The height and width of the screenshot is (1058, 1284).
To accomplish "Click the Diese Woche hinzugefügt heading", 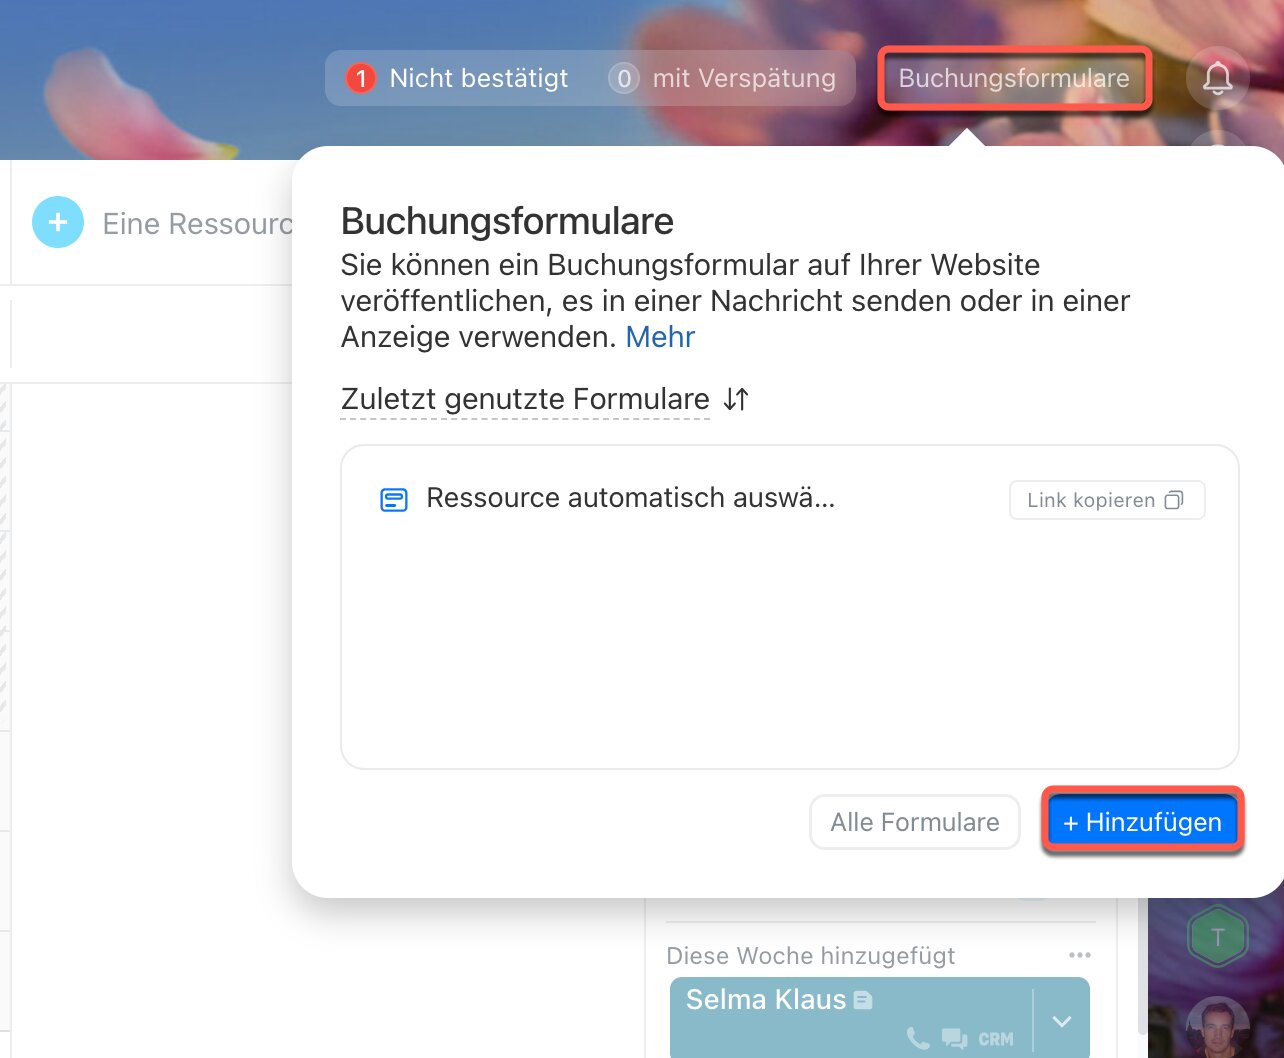I will (811, 956).
